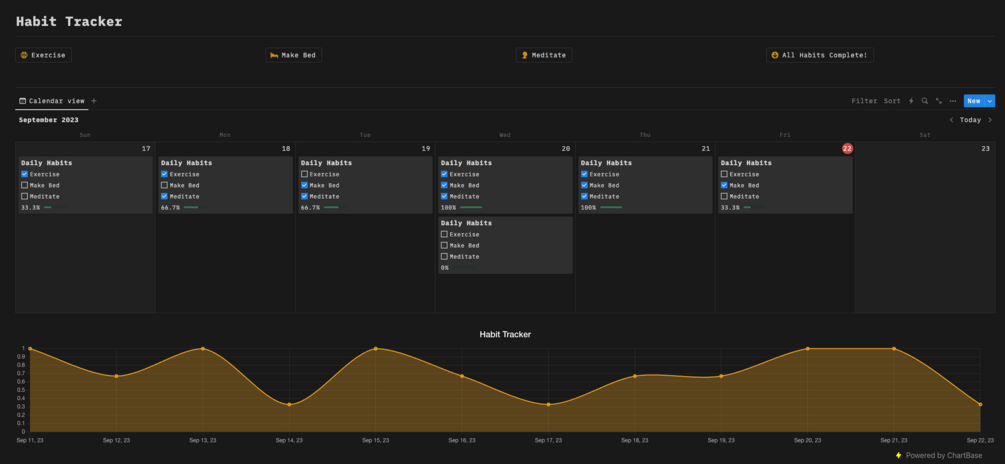Click the Habit Tracker page title
Image resolution: width=1005 pixels, height=464 pixels.
click(69, 21)
